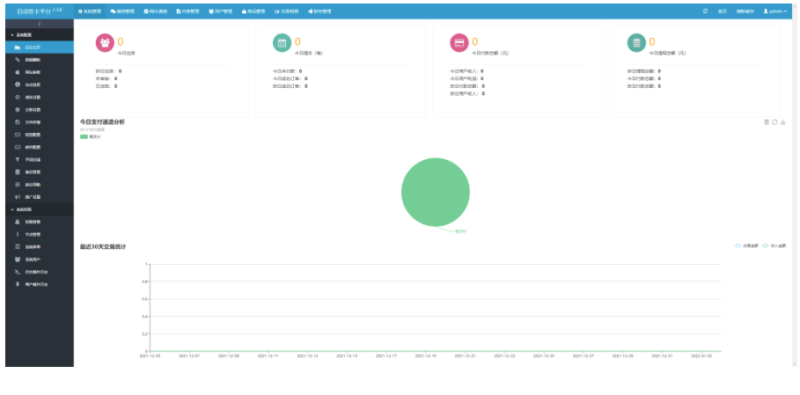Open the admin user dropdown

[775, 11]
